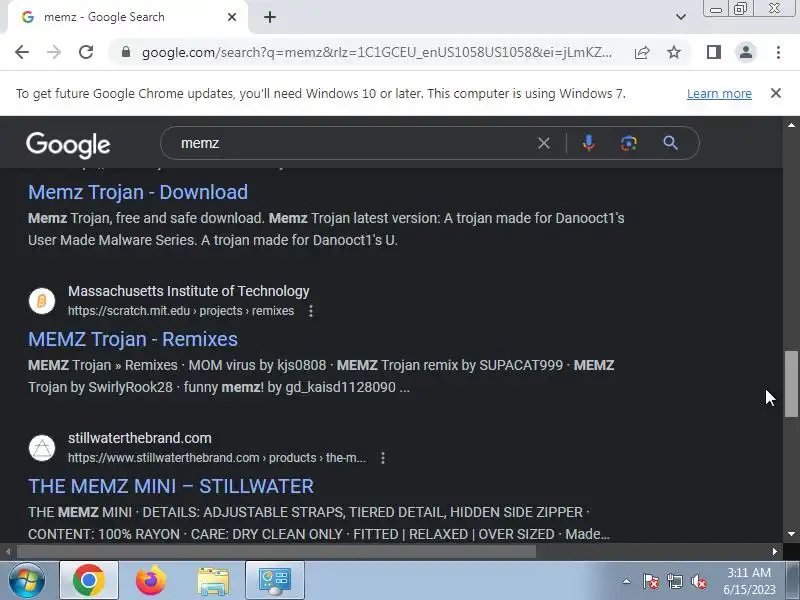Open MEMZ Trojan - Remixes result
800x600 pixels.
point(133,339)
